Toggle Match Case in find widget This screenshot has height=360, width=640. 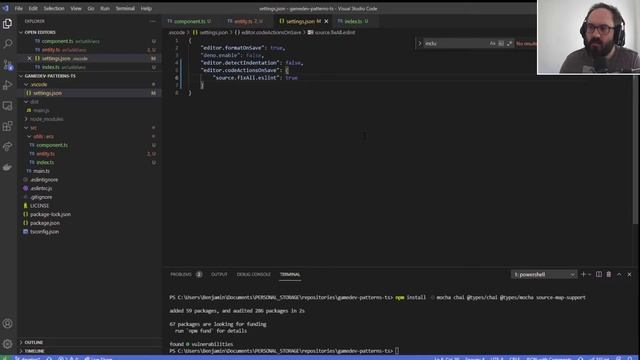pos(493,43)
